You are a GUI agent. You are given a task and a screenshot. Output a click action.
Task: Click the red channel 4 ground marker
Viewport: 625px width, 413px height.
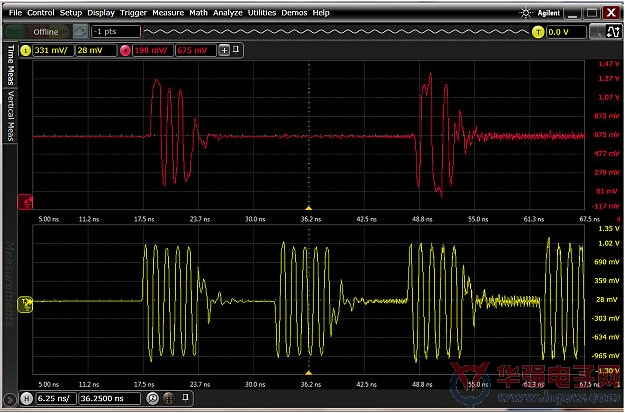pos(25,202)
